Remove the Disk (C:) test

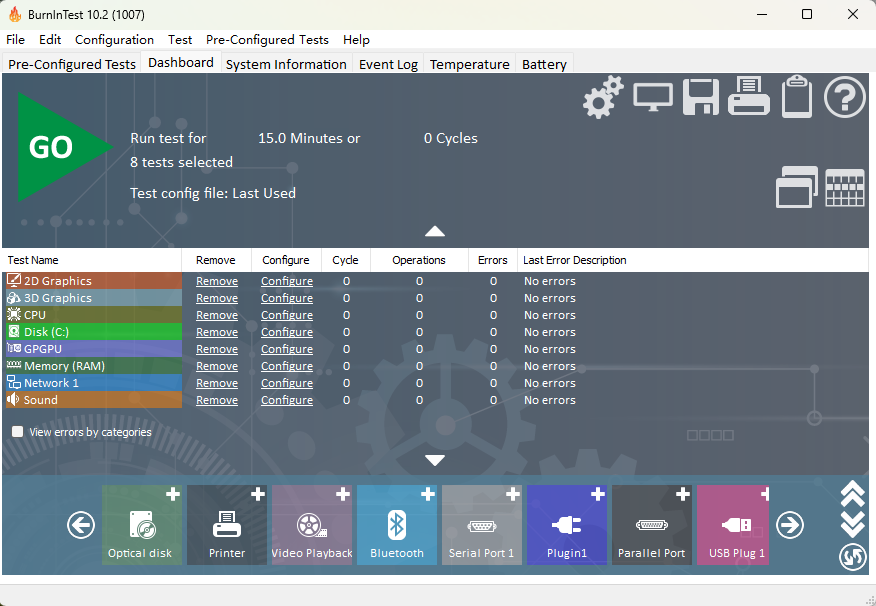pyautogui.click(x=217, y=332)
